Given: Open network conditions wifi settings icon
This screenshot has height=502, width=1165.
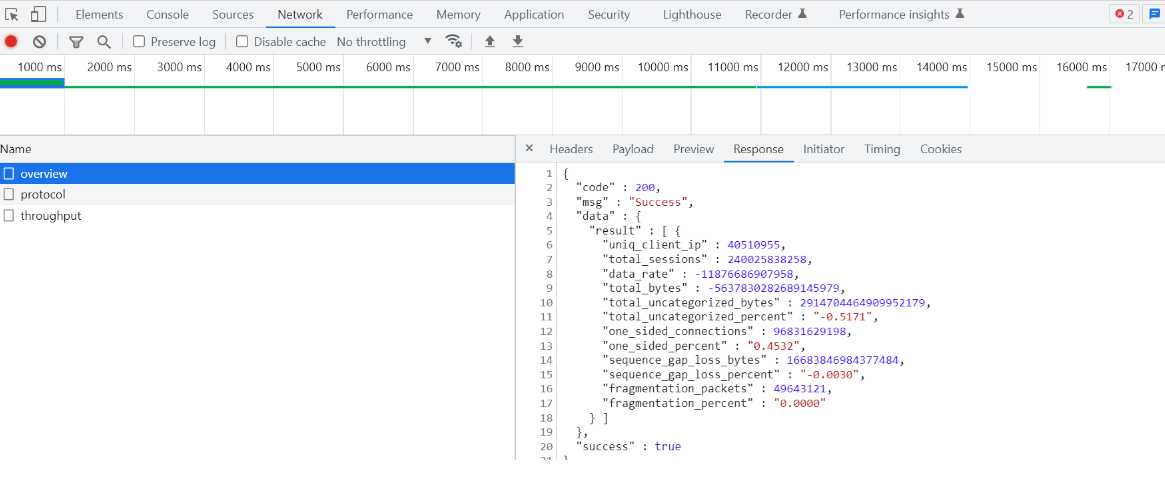Looking at the screenshot, I should point(454,41).
